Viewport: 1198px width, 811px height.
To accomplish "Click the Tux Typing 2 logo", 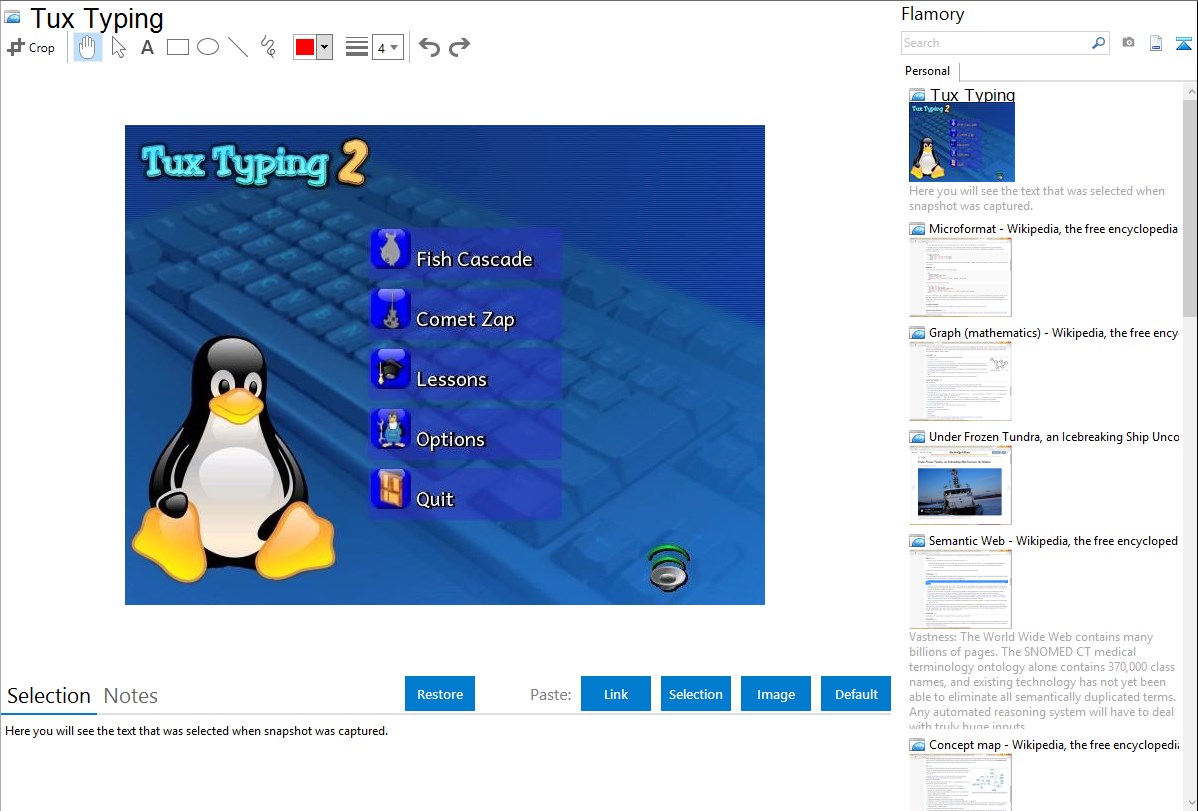I will coord(254,163).
